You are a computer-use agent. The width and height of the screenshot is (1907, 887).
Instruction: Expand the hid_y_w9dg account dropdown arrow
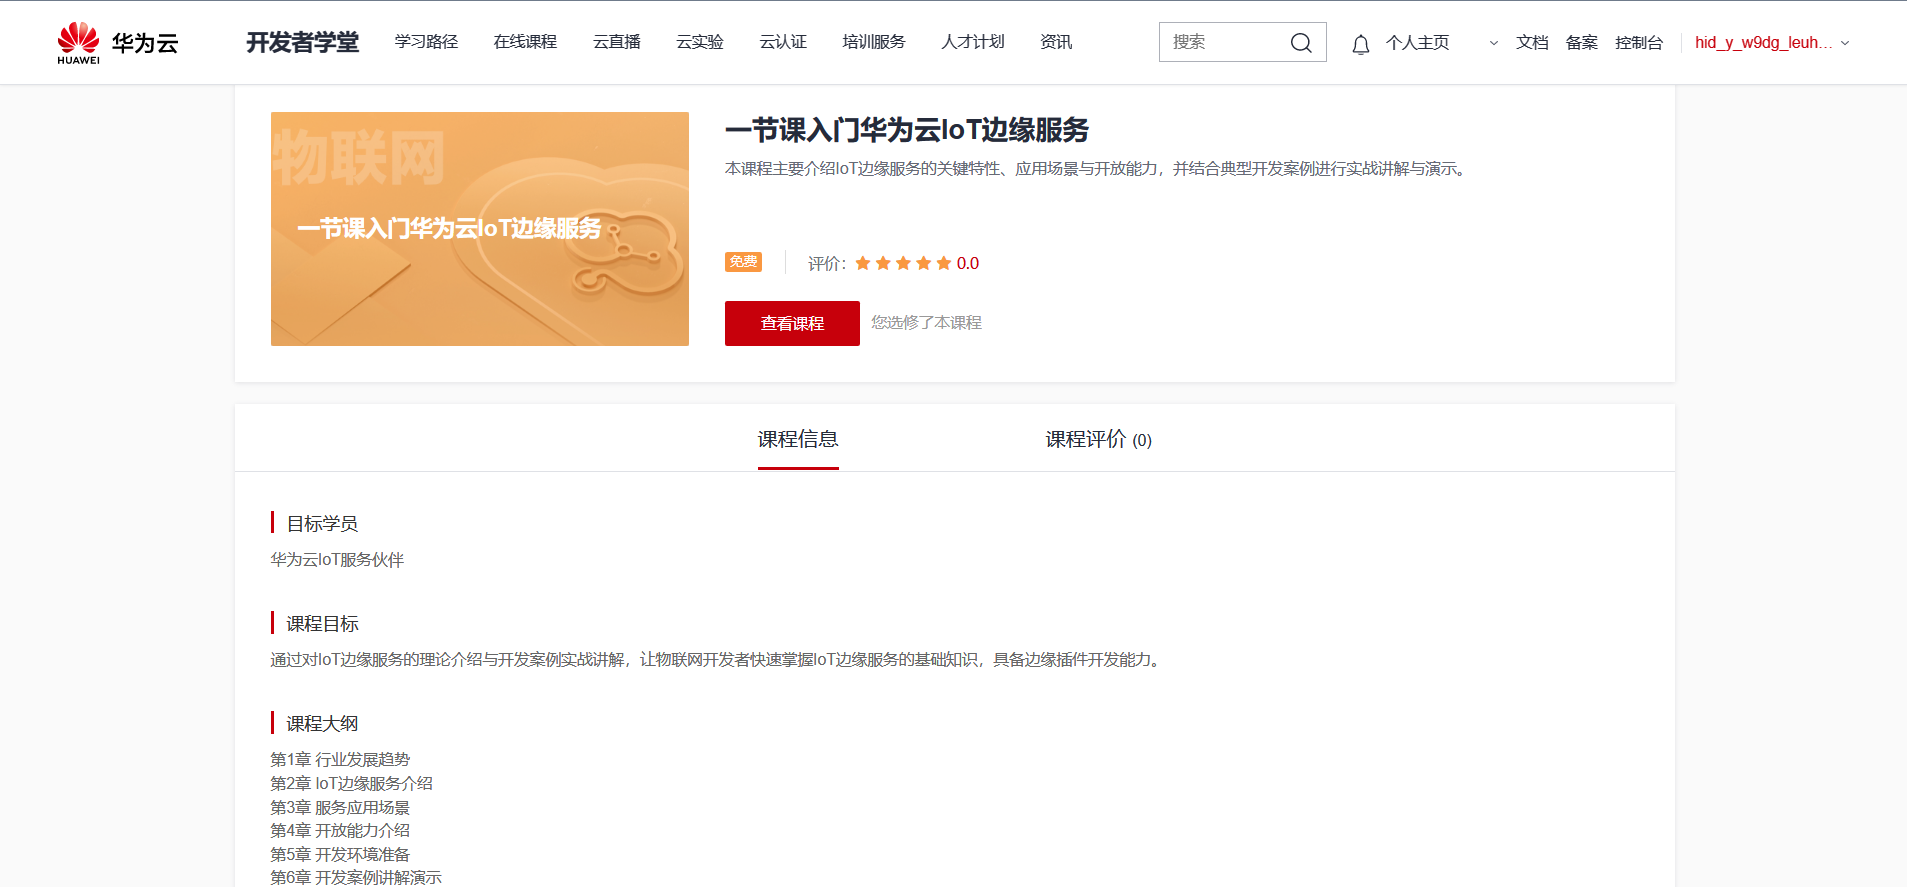(1845, 43)
